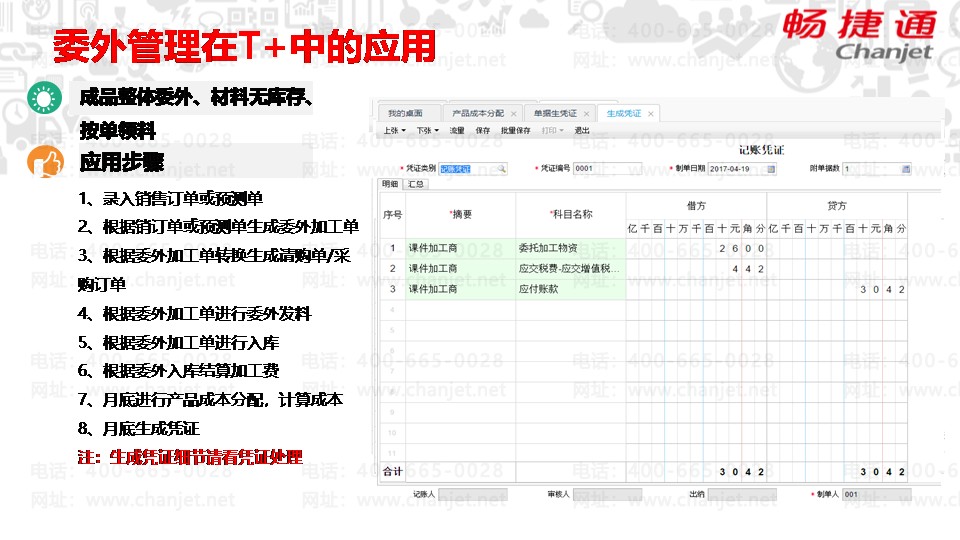The height and width of the screenshot is (540, 960).
Task: Click the 出纳 field at bottom
Action: click(742, 494)
